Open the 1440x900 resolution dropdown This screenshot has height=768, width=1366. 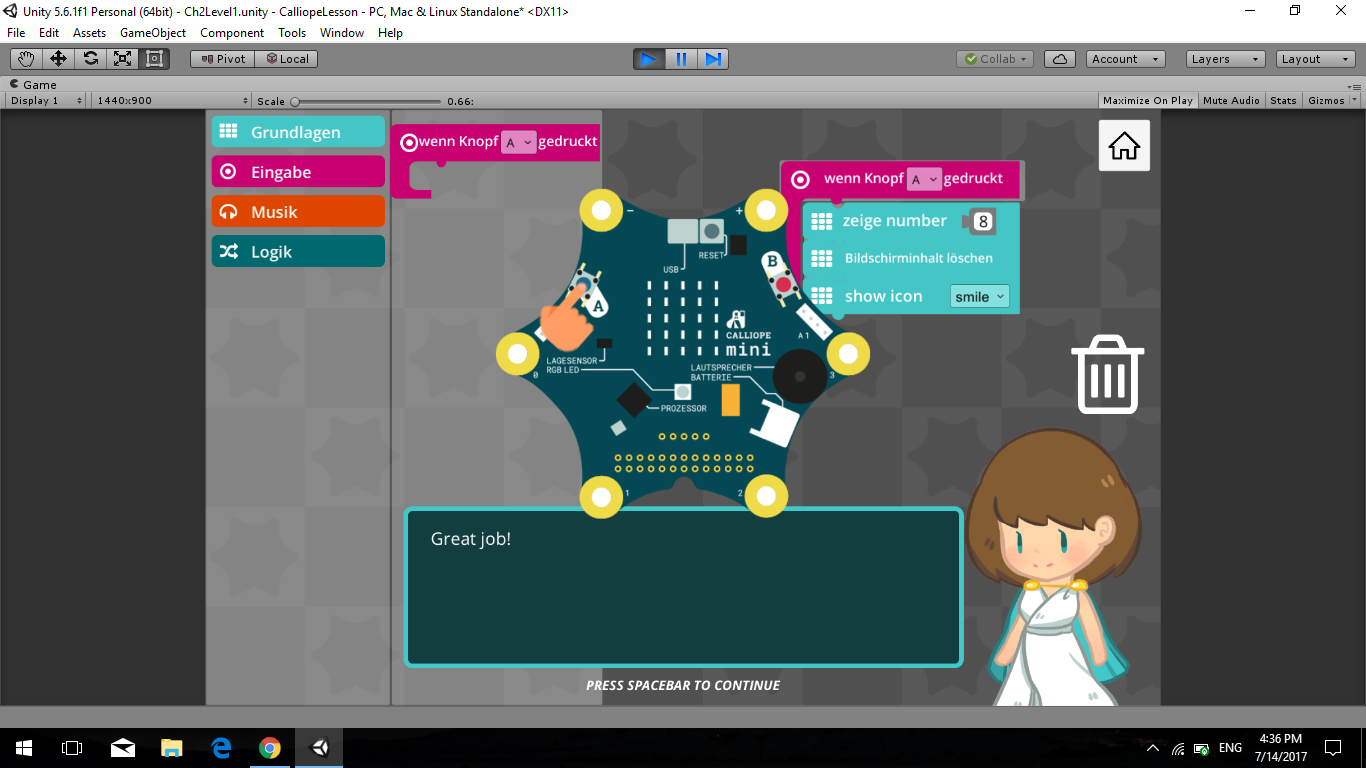coord(172,101)
